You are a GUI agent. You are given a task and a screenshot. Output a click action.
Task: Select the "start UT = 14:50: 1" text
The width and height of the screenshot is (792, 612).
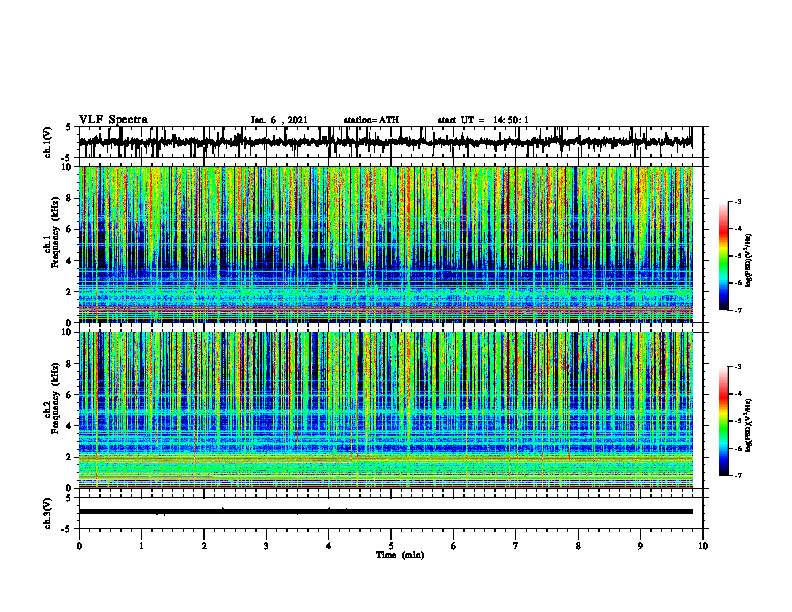click(x=483, y=120)
